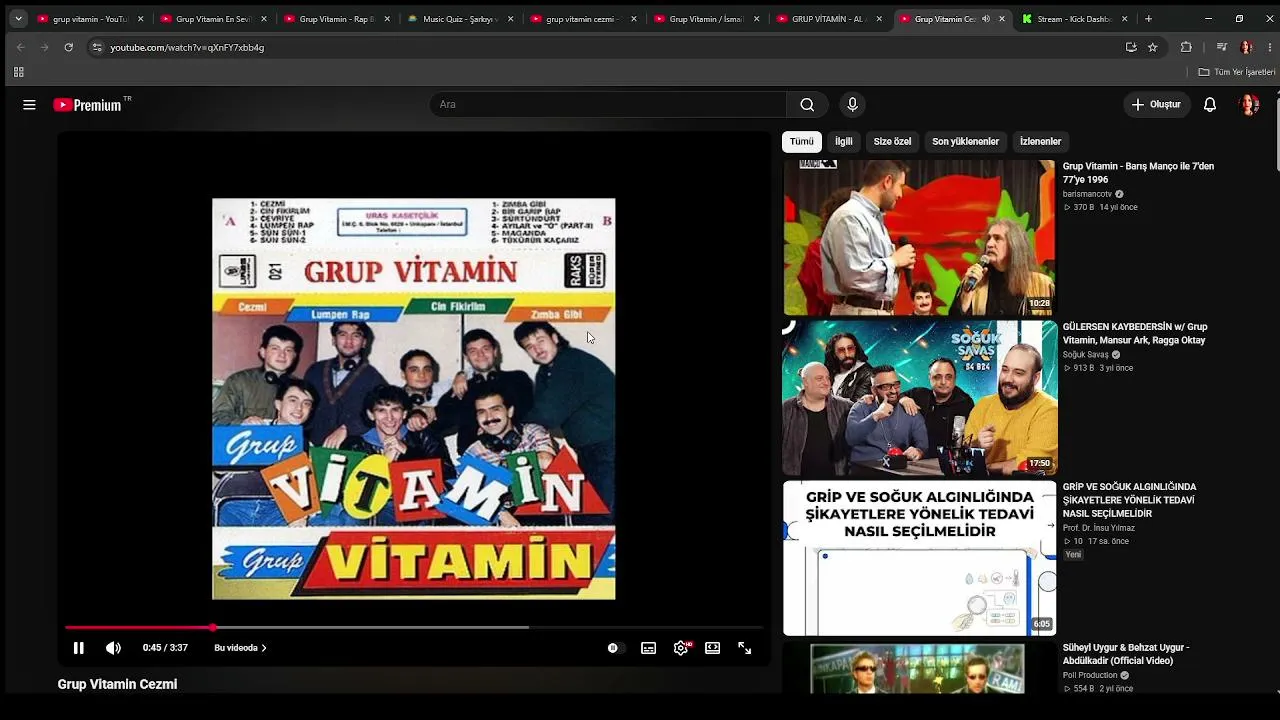Select the 'Son yüklenenler' filter chip
The width and height of the screenshot is (1280, 720).
(x=966, y=141)
